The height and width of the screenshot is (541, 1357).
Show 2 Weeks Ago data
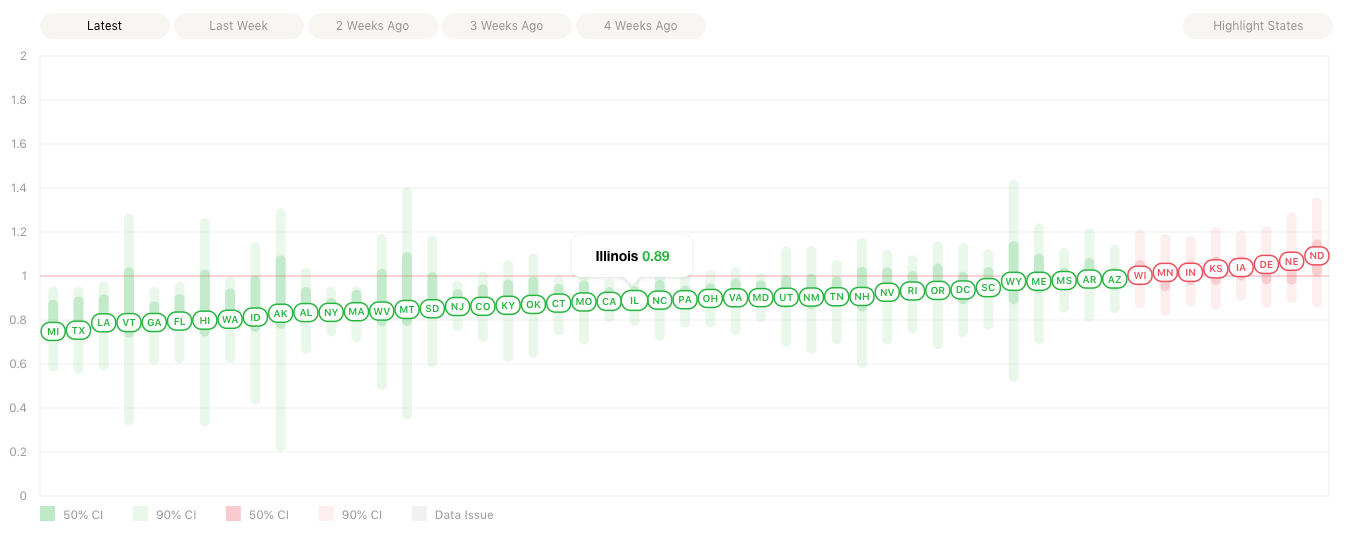(372, 26)
